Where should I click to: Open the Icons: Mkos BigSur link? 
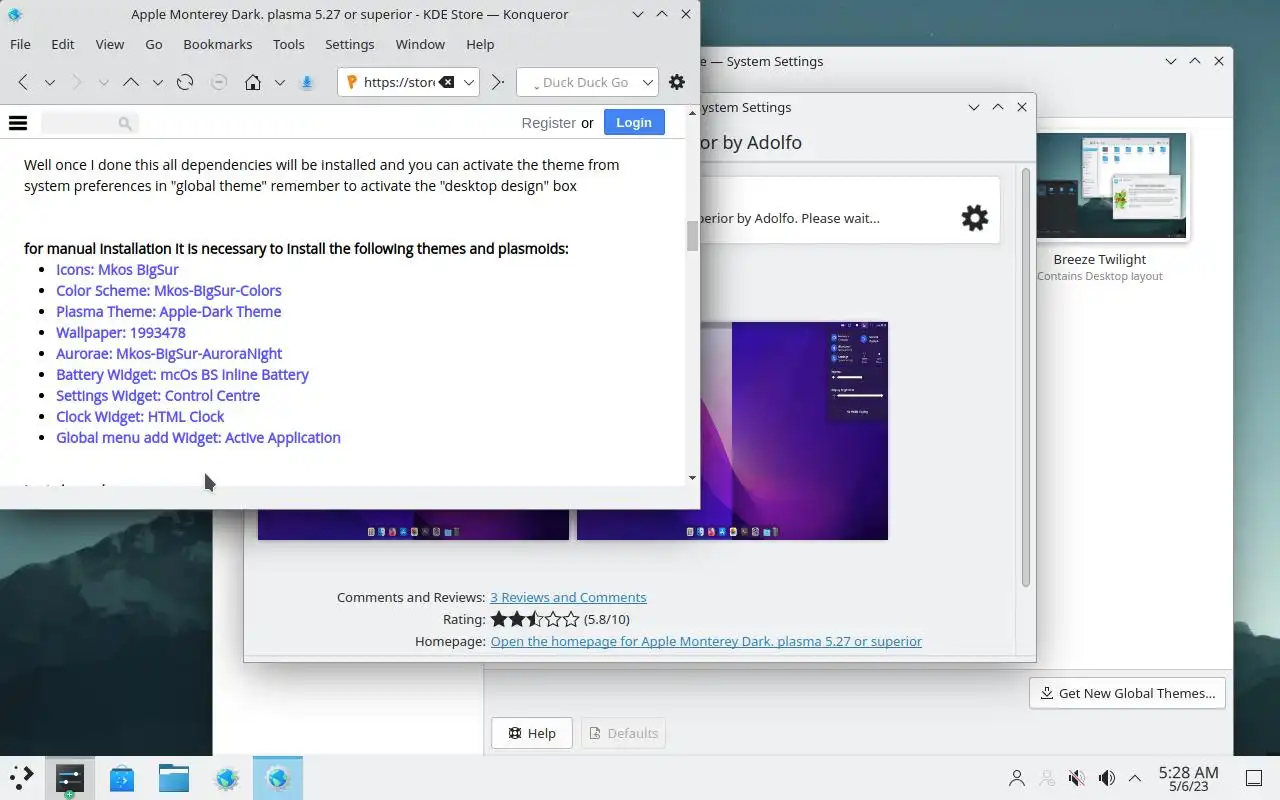click(117, 269)
